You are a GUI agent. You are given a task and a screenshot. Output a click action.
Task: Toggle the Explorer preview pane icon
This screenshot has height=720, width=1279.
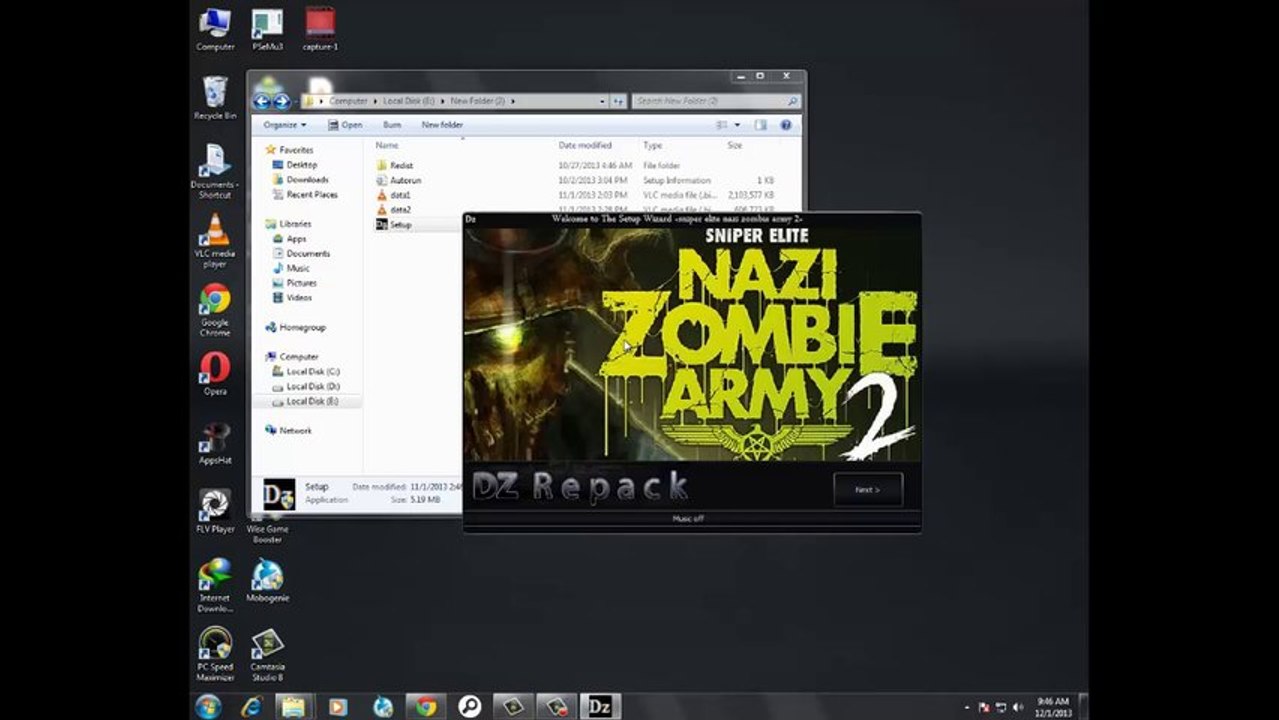[x=760, y=125]
